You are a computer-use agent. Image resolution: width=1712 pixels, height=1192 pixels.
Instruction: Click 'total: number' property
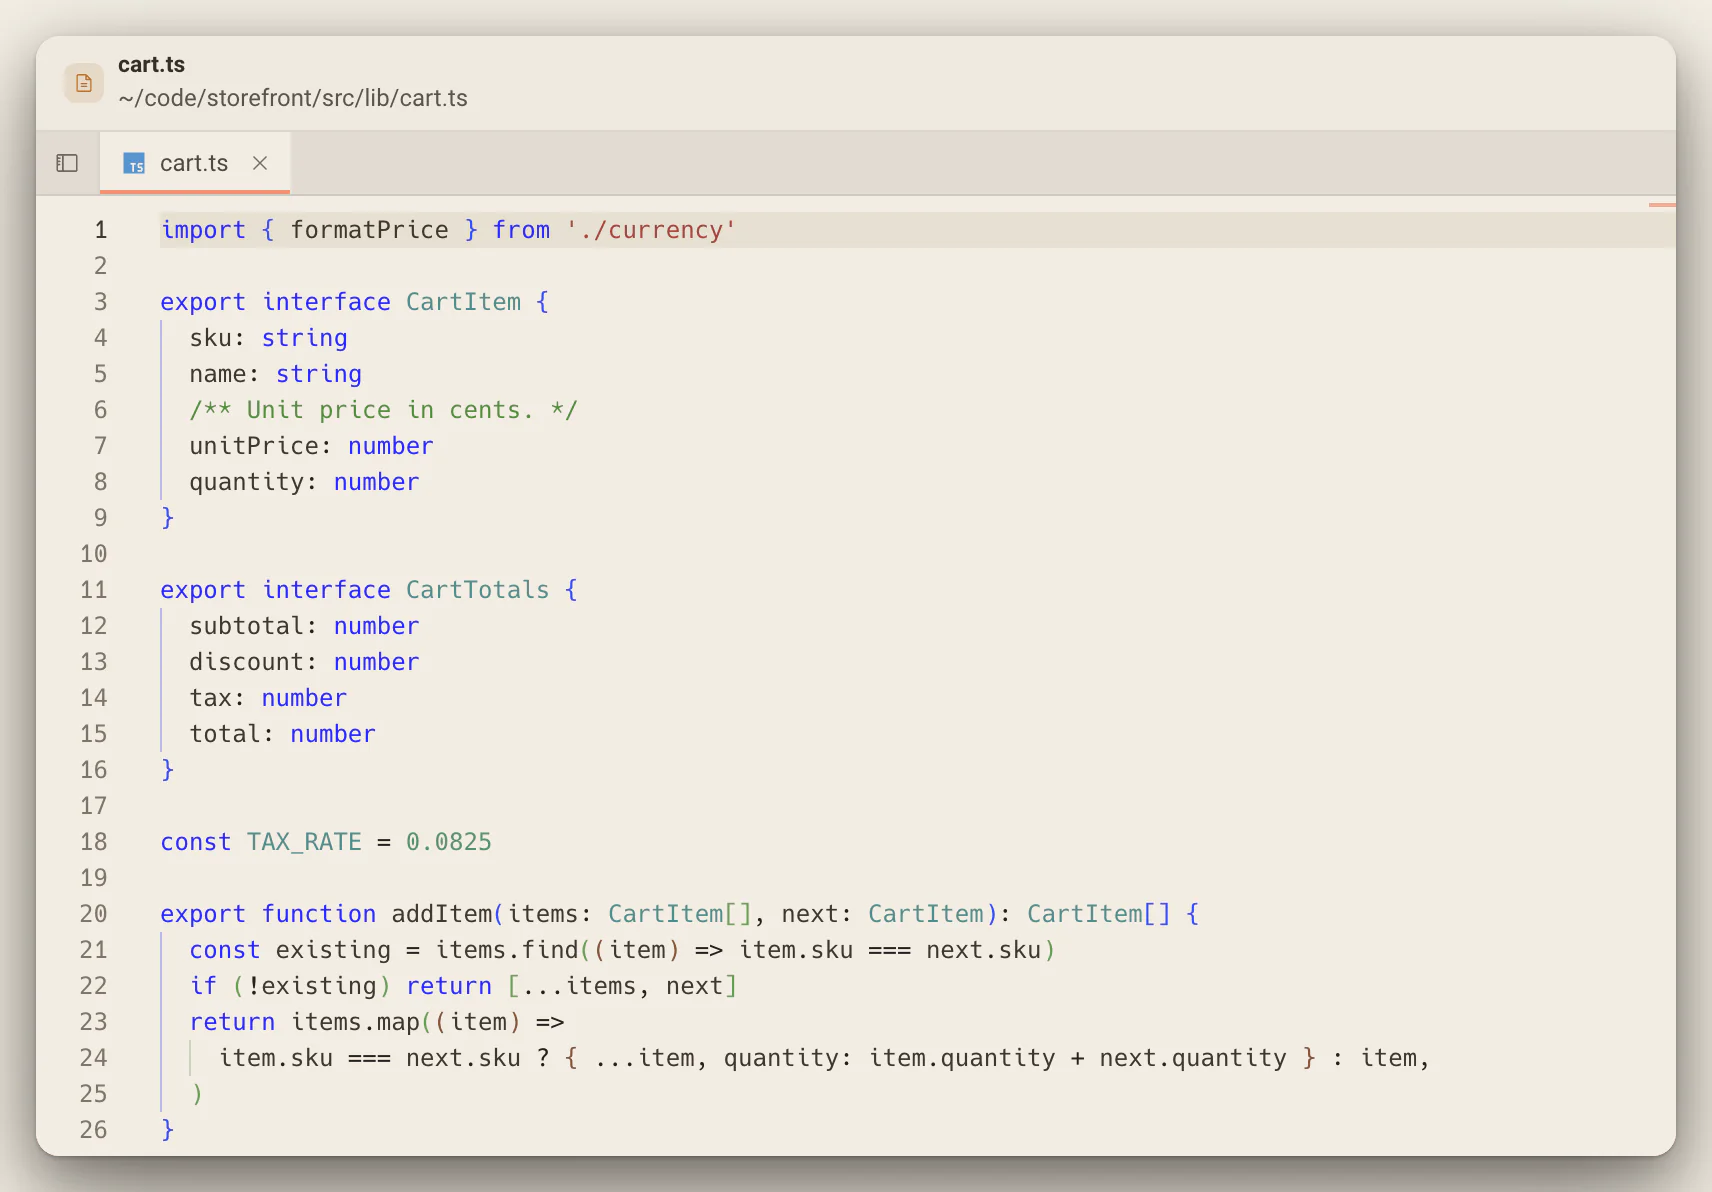(283, 734)
